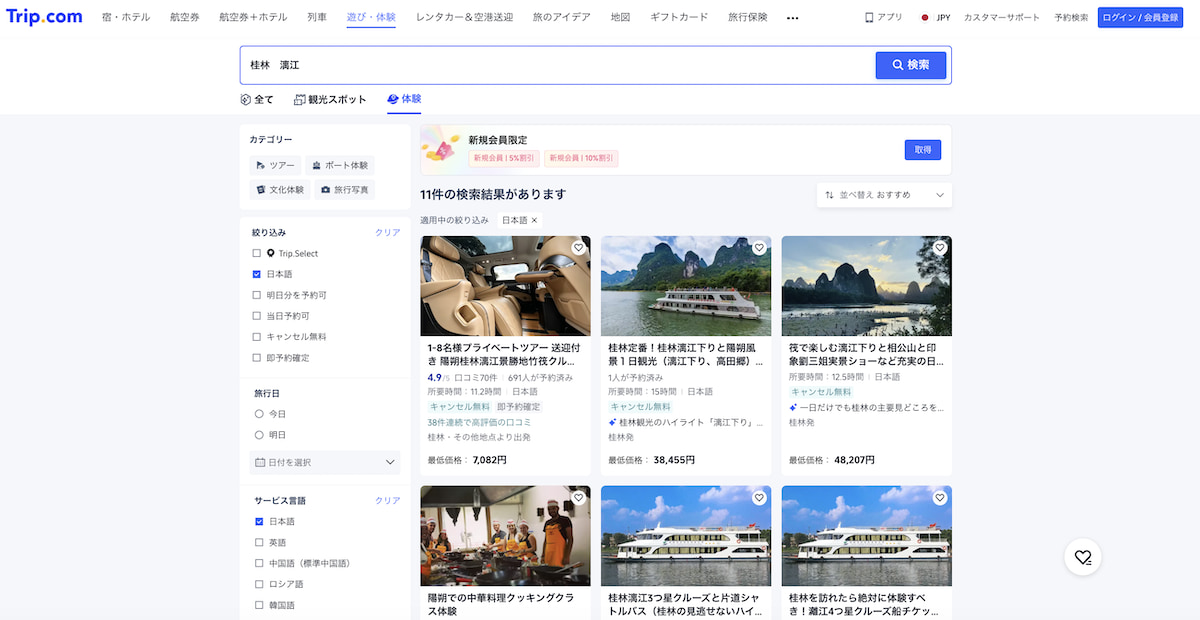Switch to the 観光スポット tab

click(330, 100)
